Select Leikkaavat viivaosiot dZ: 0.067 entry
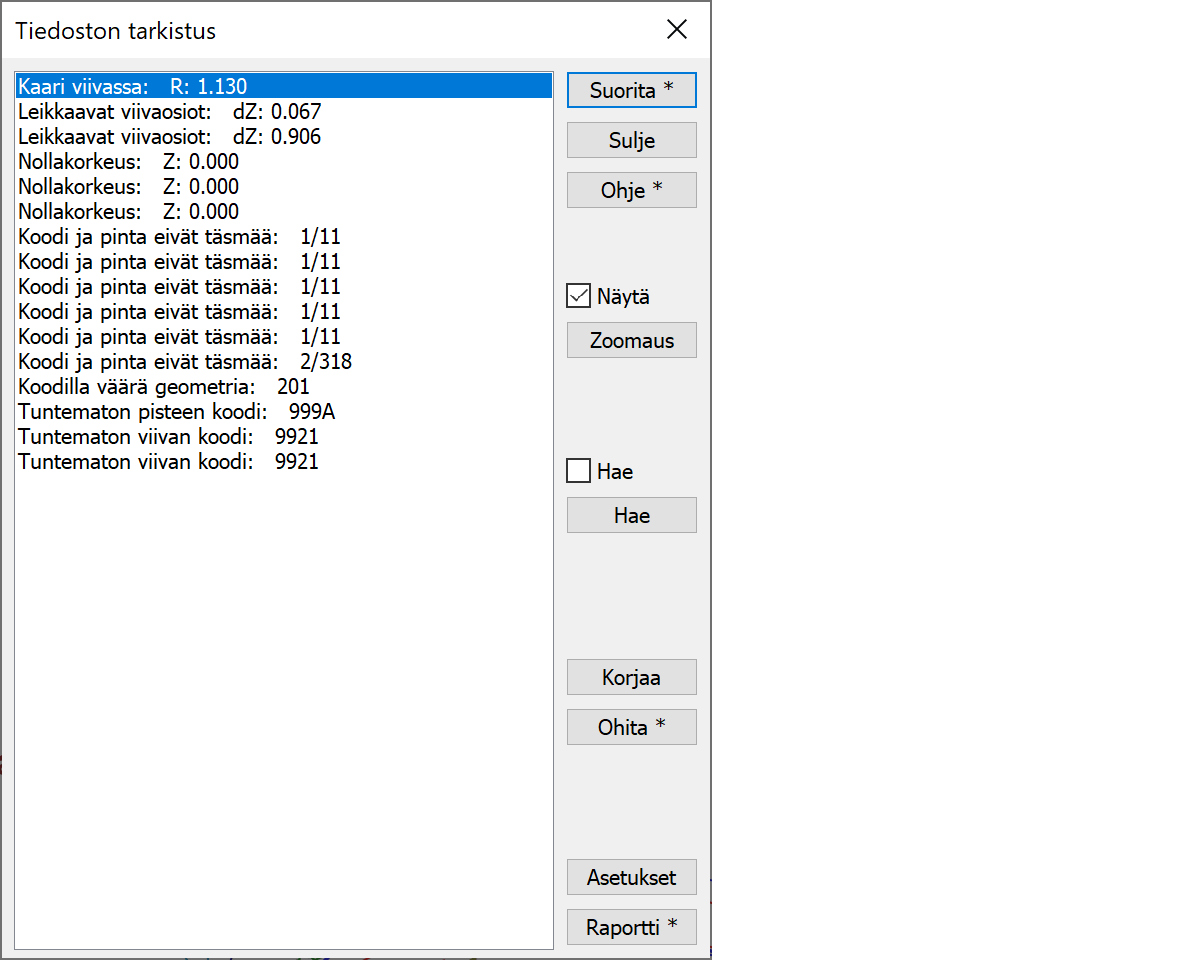The width and height of the screenshot is (1200, 960). (170, 112)
